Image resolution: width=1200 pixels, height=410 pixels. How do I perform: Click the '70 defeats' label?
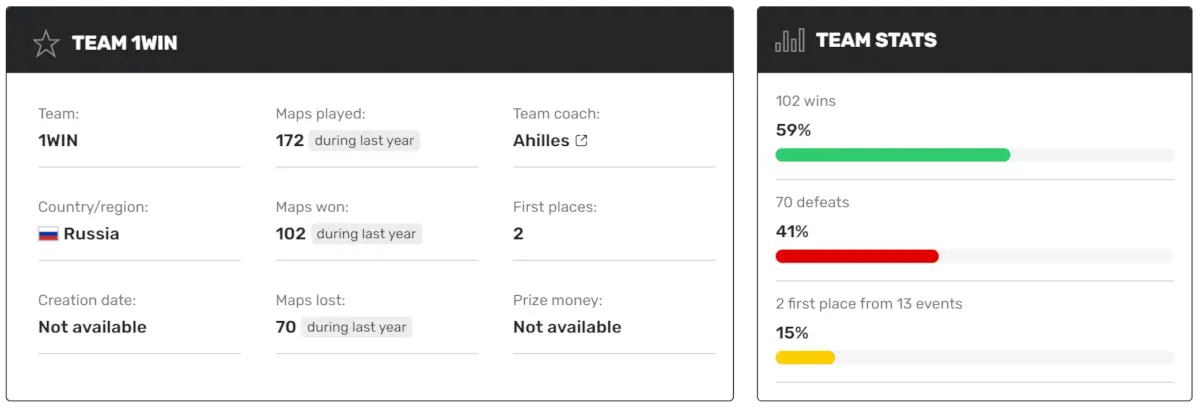click(x=812, y=202)
